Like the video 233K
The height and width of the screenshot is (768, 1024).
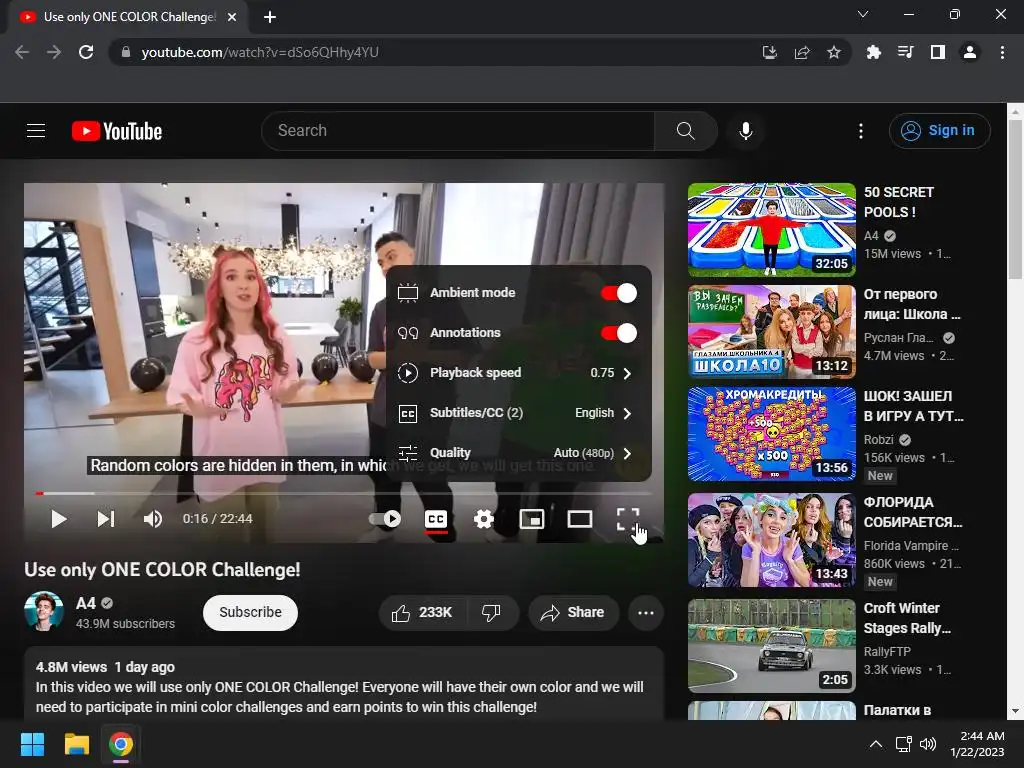pos(423,613)
